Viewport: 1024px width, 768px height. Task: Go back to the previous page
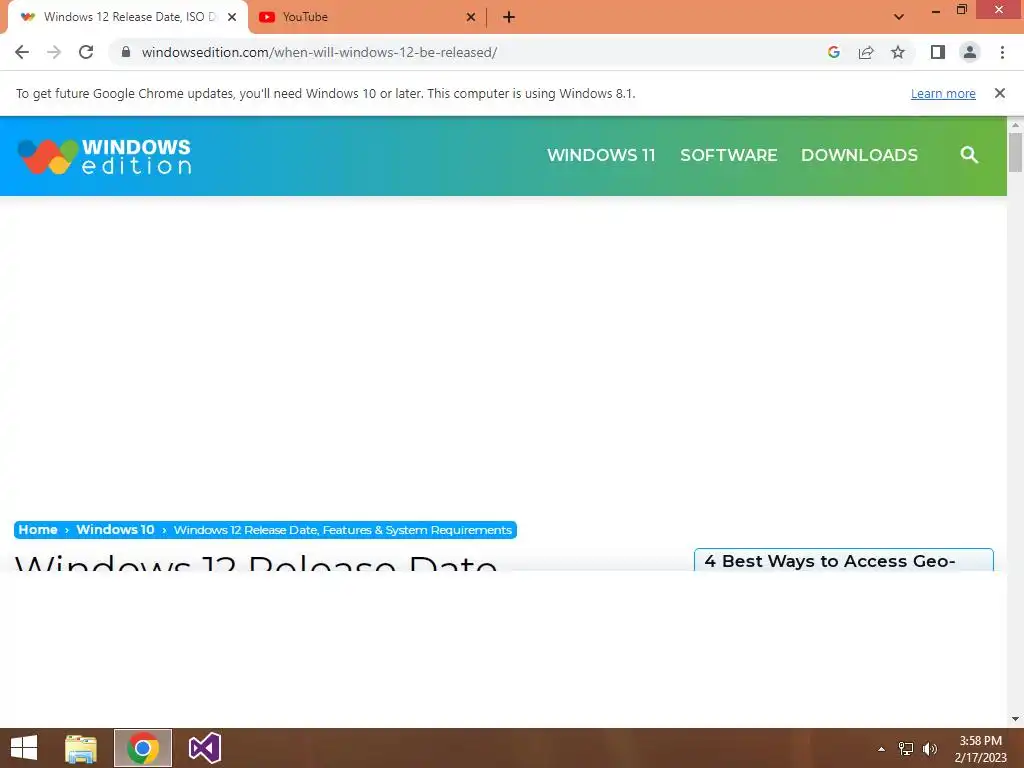(22, 52)
